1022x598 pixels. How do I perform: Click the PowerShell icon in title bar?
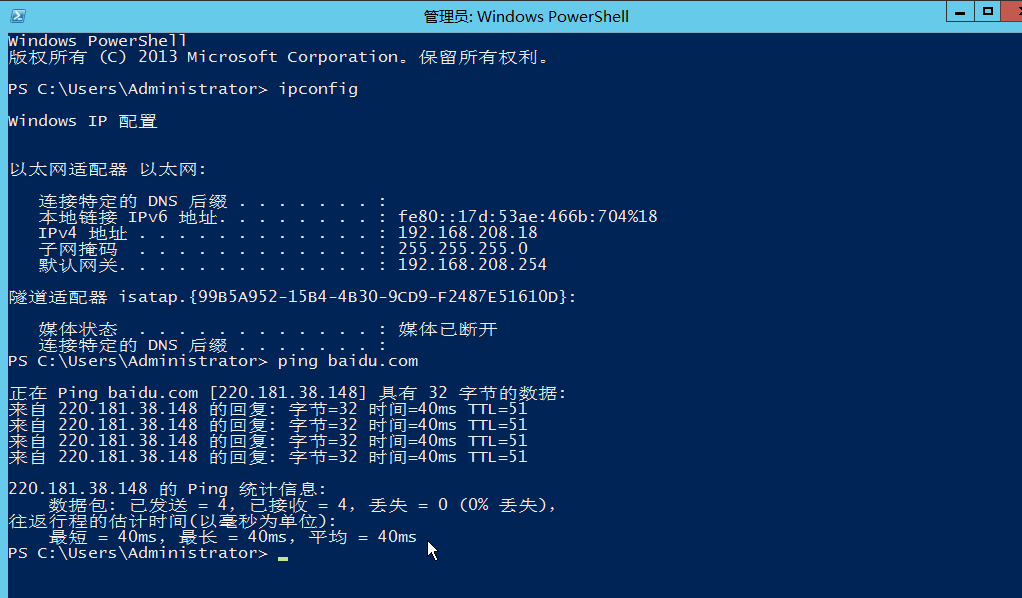click(x=17, y=16)
